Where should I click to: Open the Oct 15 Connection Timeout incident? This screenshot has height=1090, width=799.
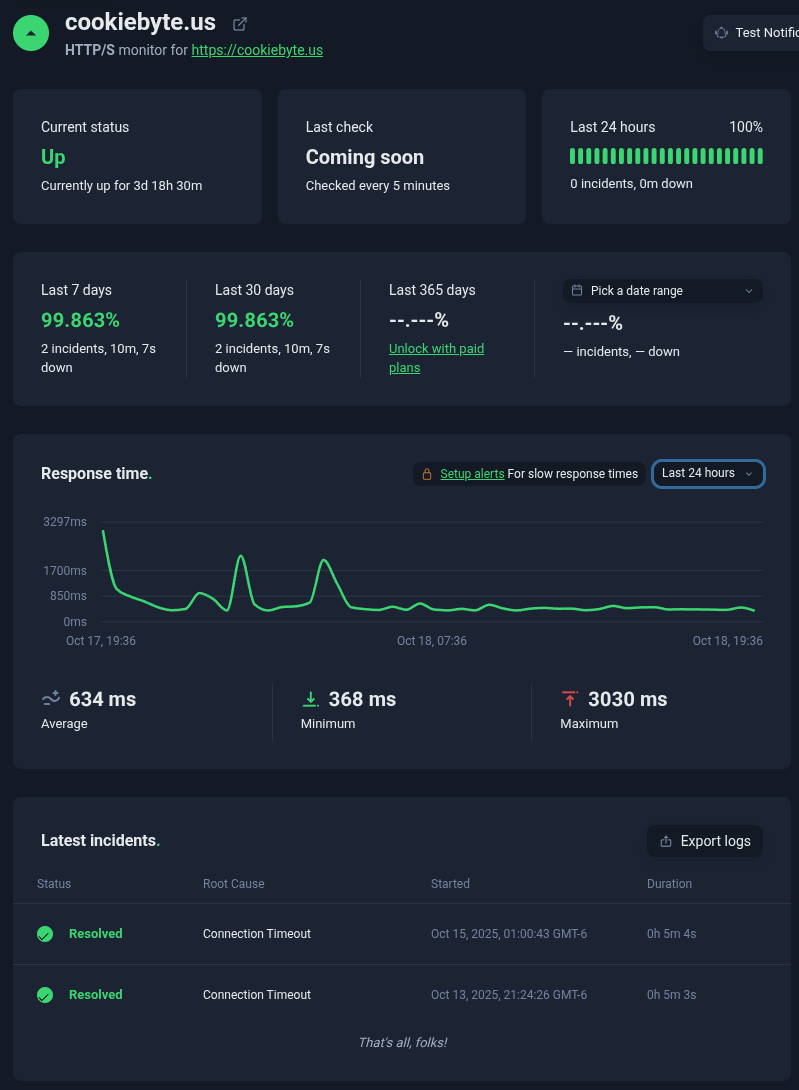[x=257, y=934]
